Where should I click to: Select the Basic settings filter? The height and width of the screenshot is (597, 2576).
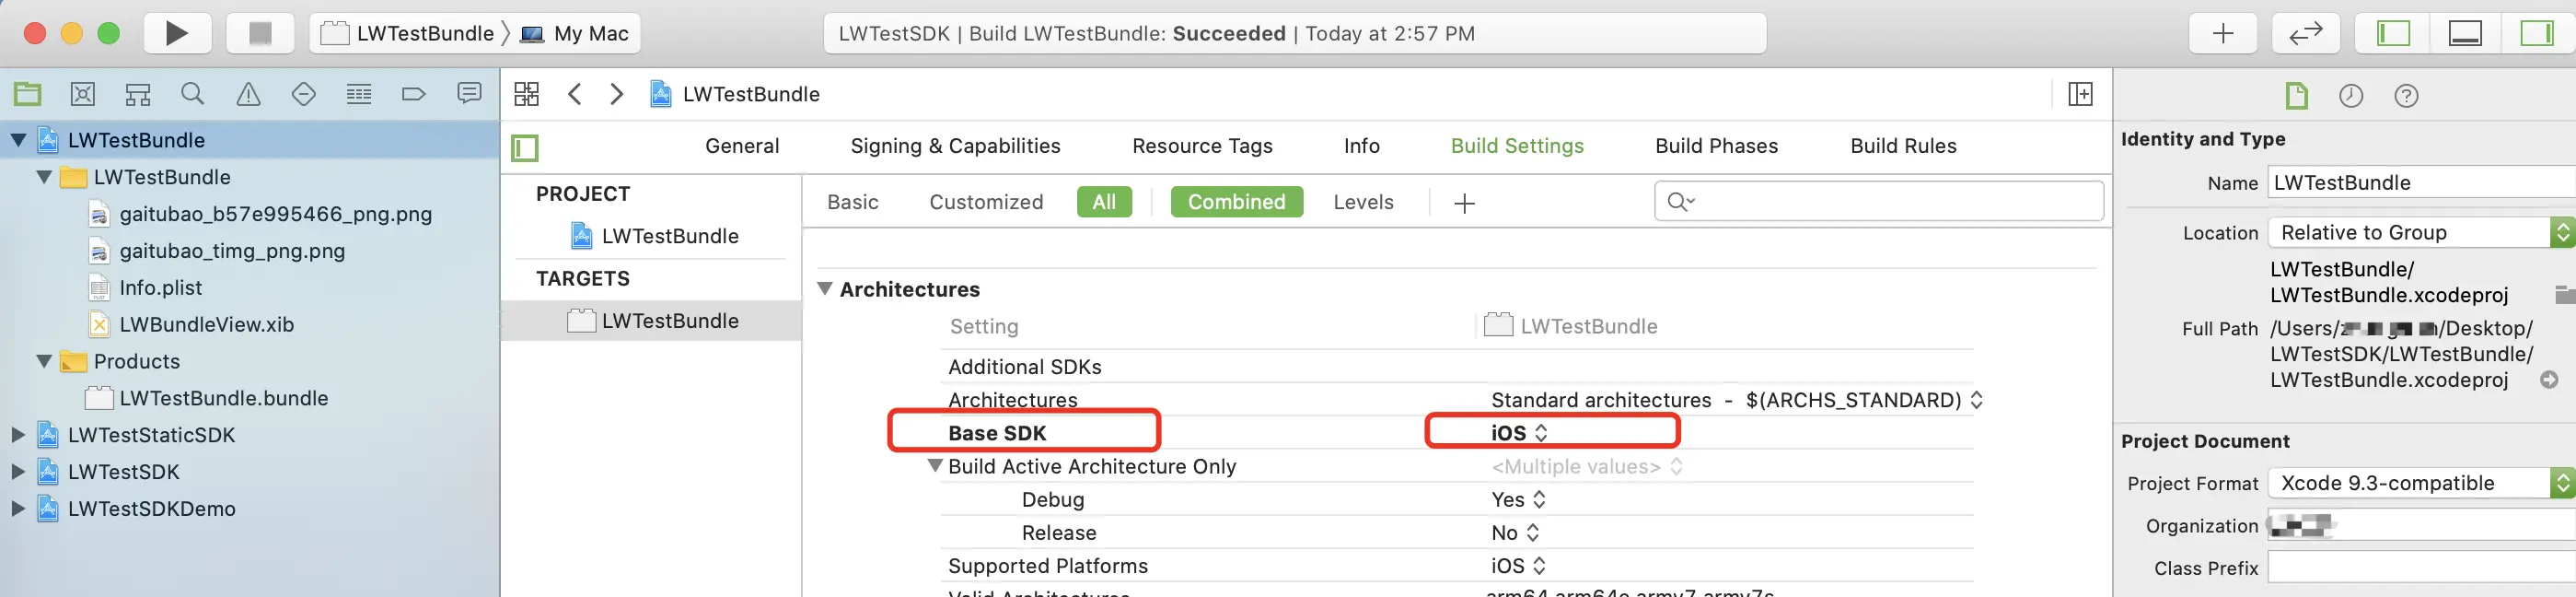(852, 202)
